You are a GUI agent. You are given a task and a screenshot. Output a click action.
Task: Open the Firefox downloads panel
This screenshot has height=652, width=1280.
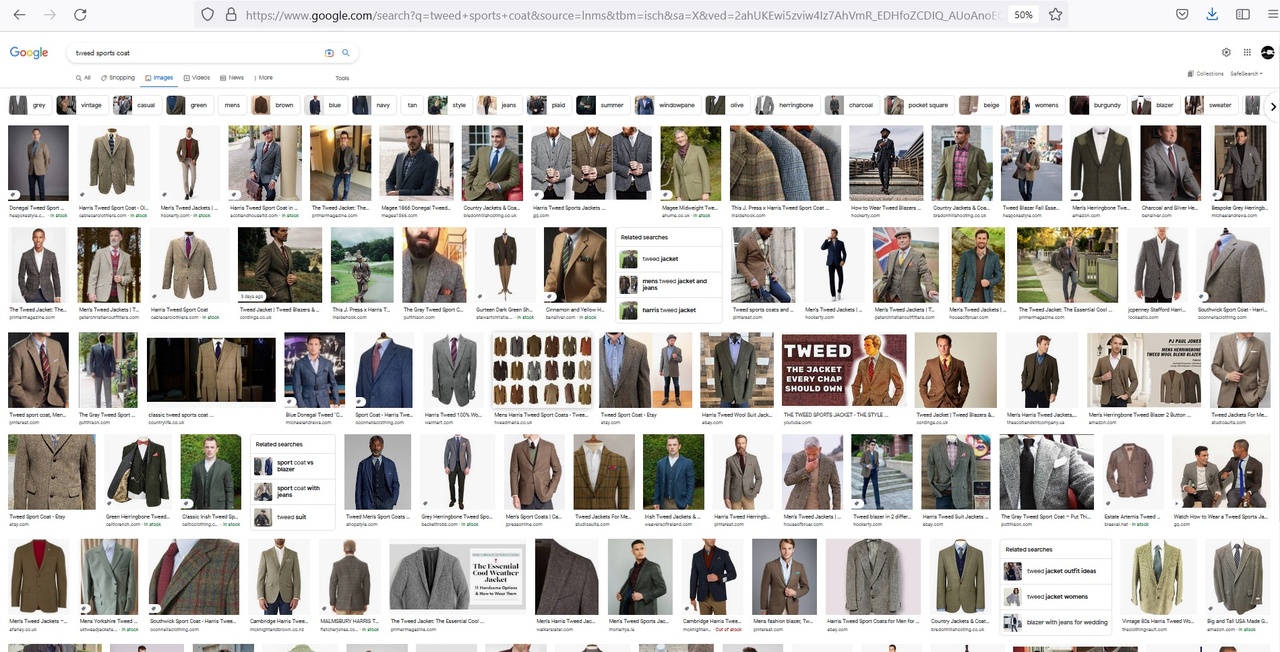point(1212,15)
